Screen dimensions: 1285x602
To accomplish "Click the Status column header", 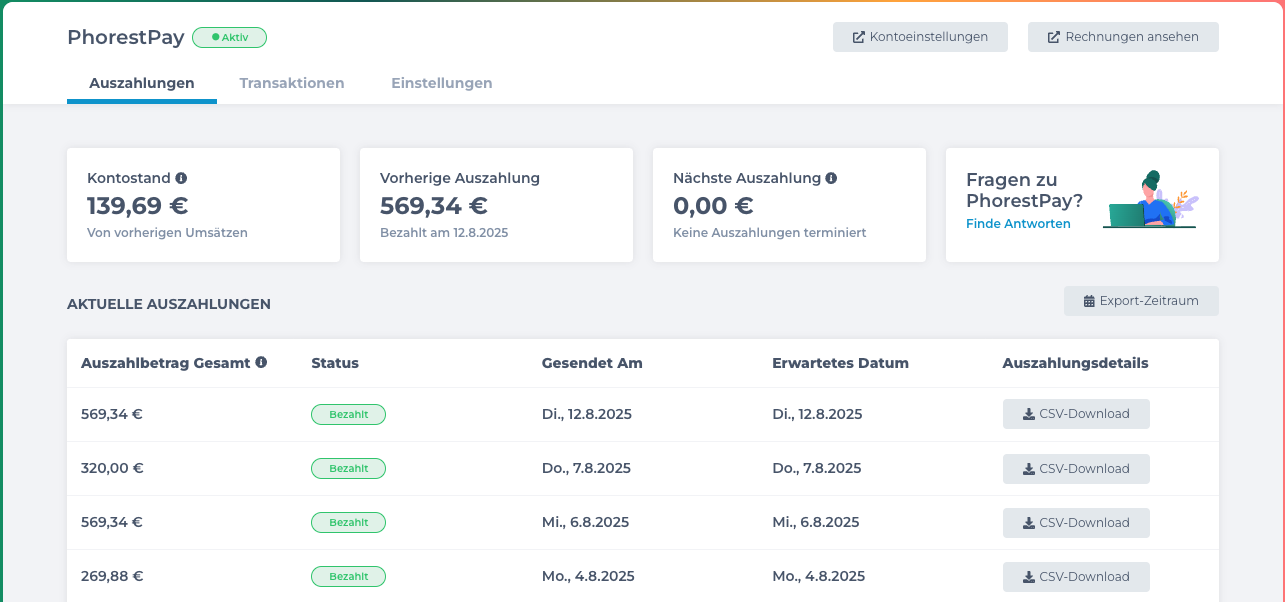I will (x=335, y=363).
